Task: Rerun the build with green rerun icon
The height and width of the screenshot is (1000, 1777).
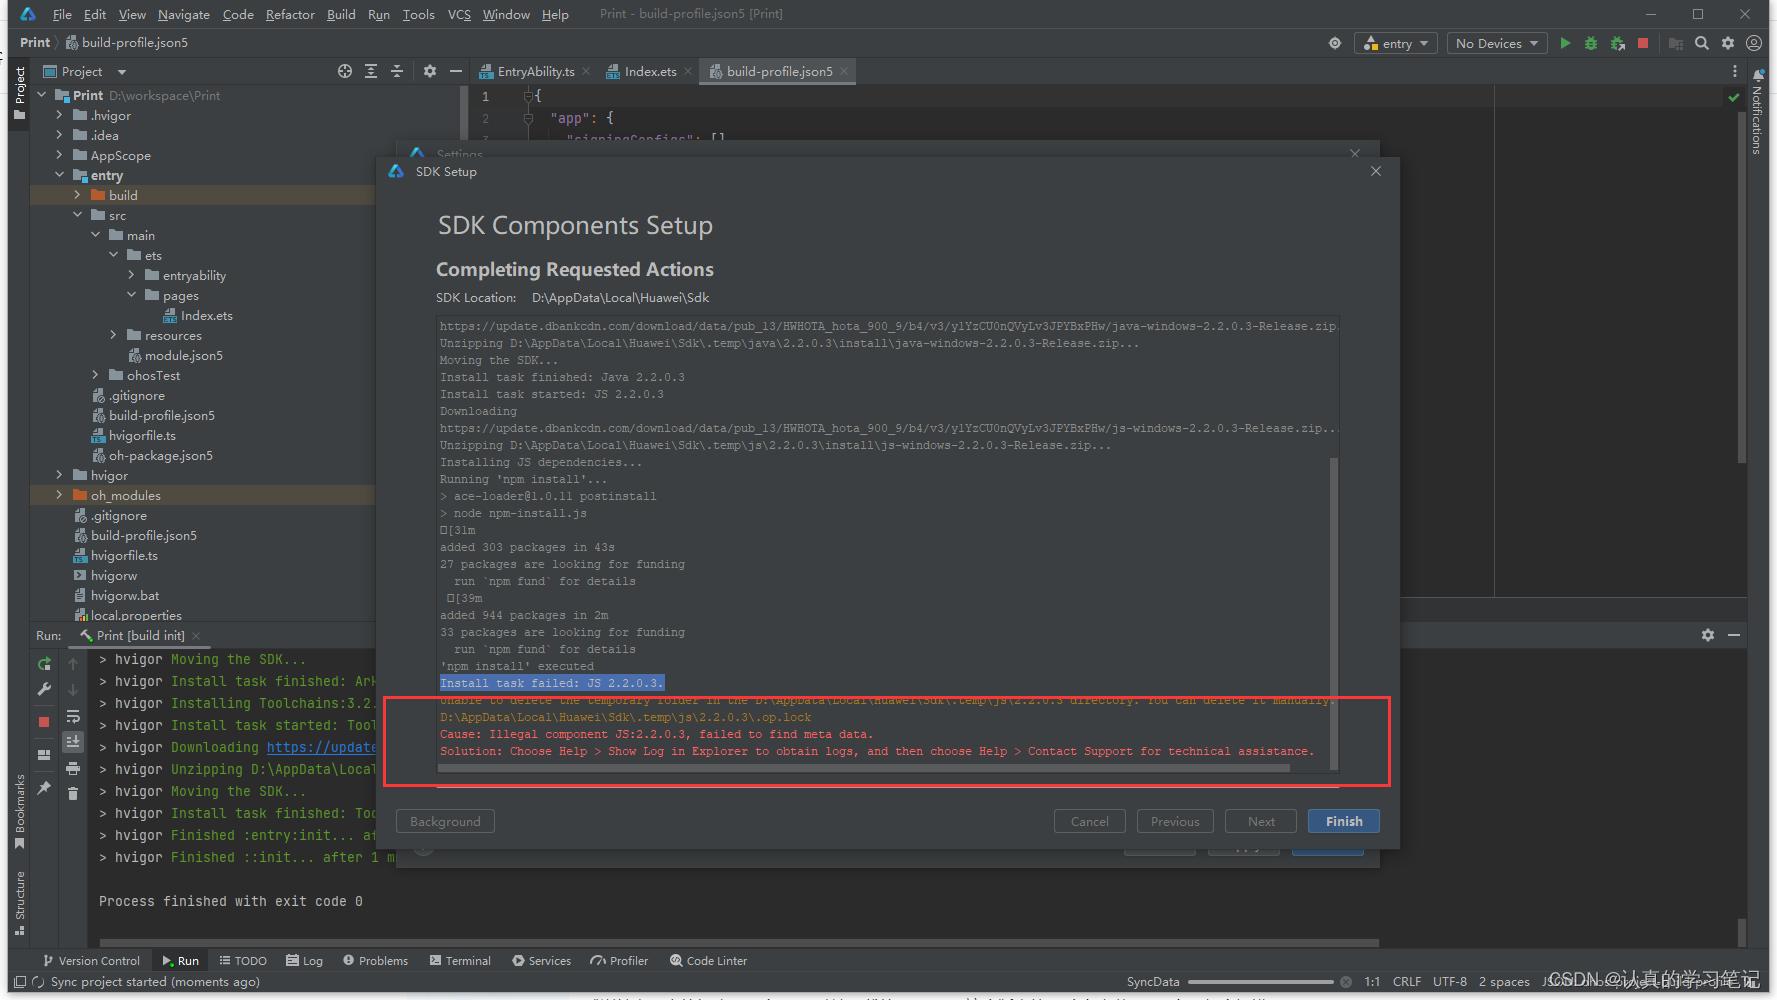Action: point(44,664)
